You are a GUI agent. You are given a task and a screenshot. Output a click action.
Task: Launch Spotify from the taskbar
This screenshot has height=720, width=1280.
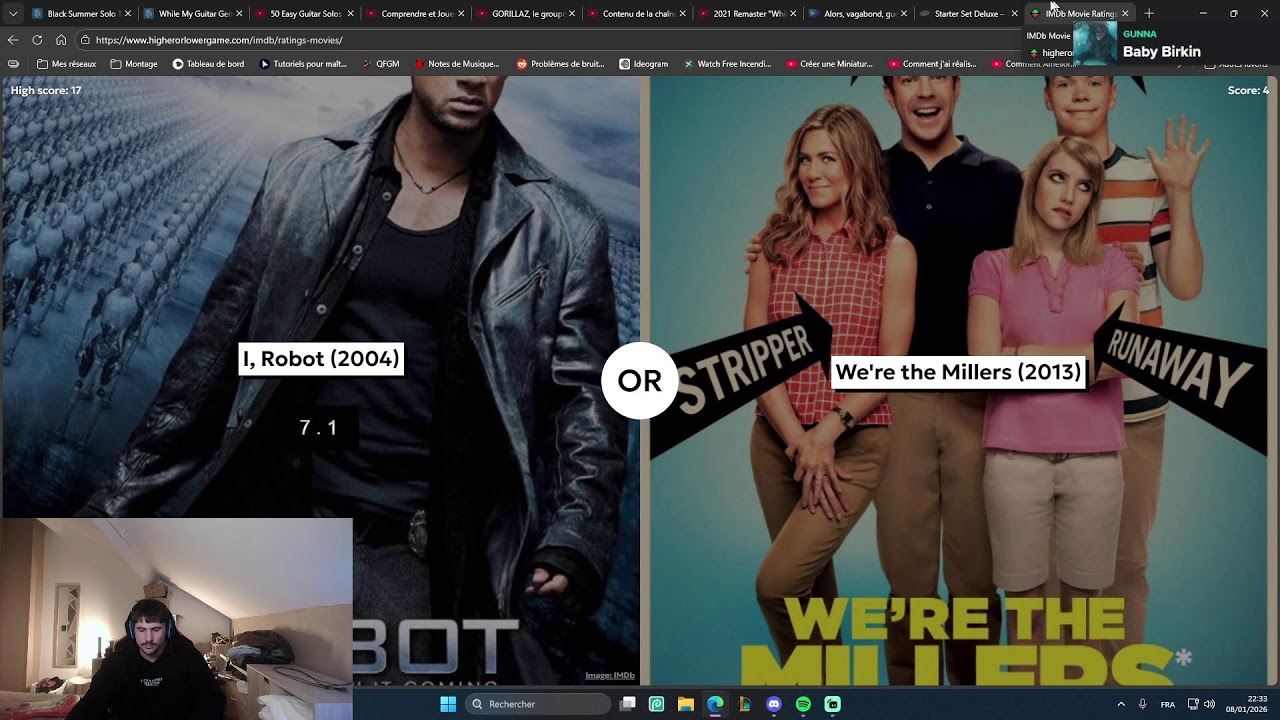(803, 704)
